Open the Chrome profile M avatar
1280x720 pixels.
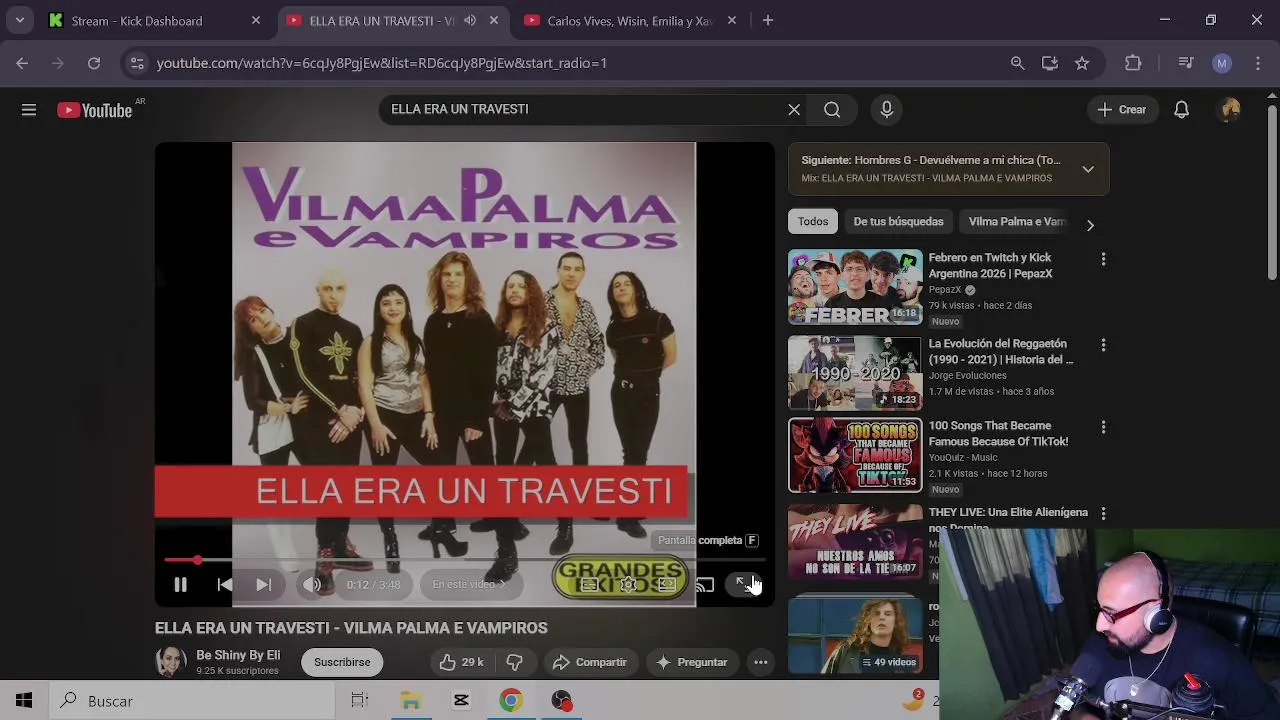tap(1221, 63)
